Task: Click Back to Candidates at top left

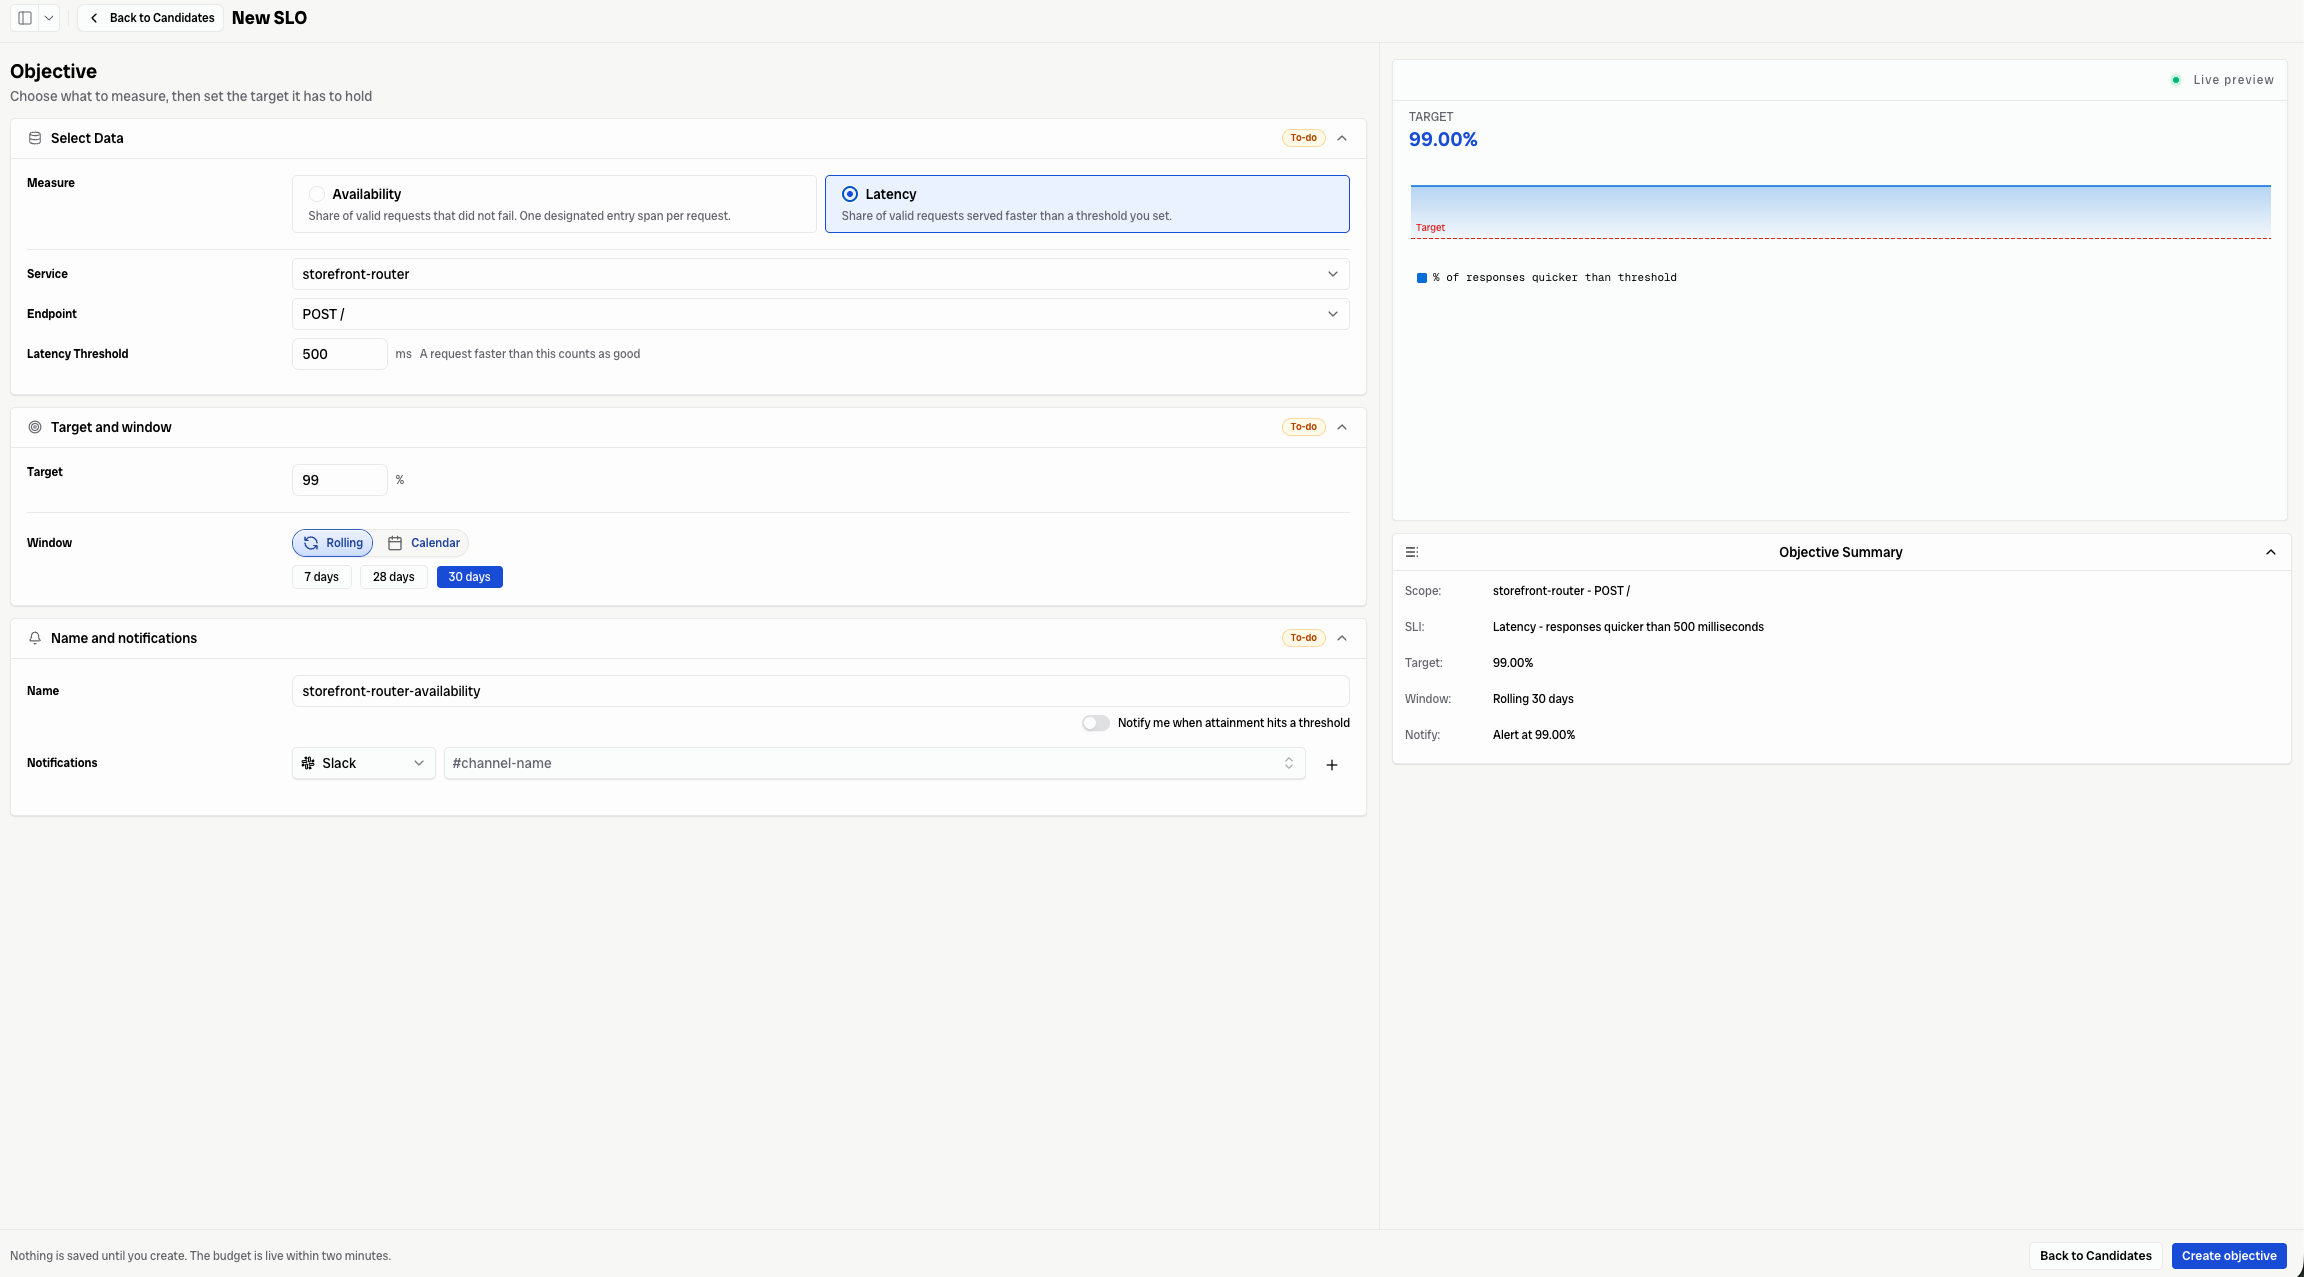Action: [151, 18]
